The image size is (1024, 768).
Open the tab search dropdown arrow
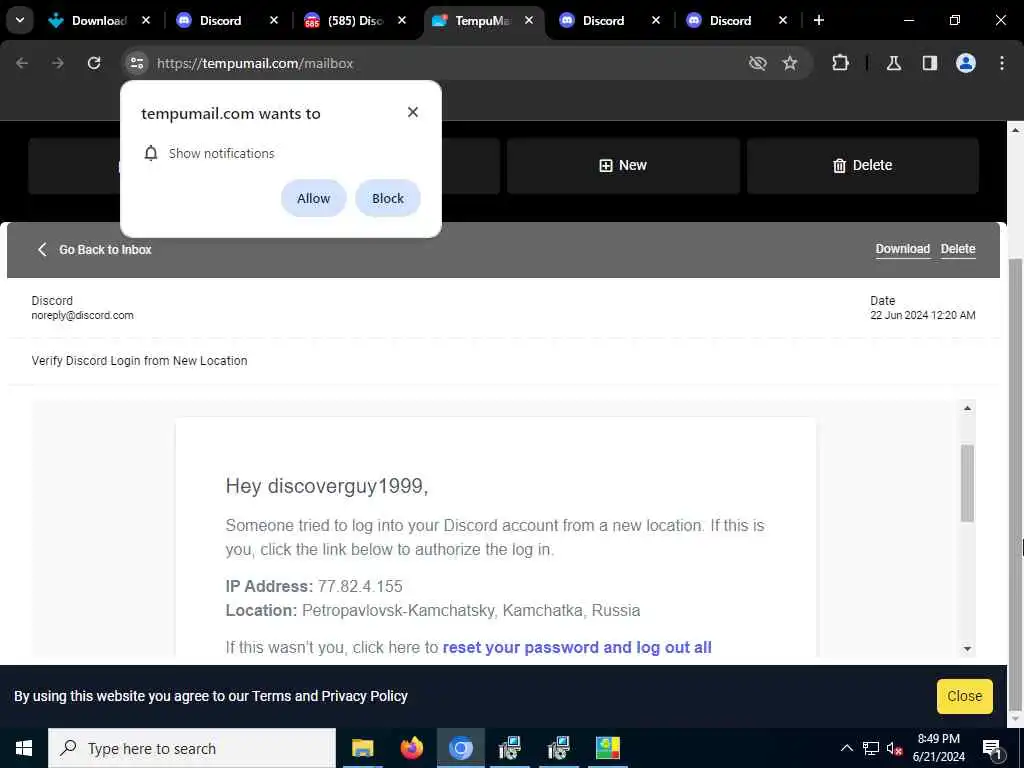pos(20,20)
